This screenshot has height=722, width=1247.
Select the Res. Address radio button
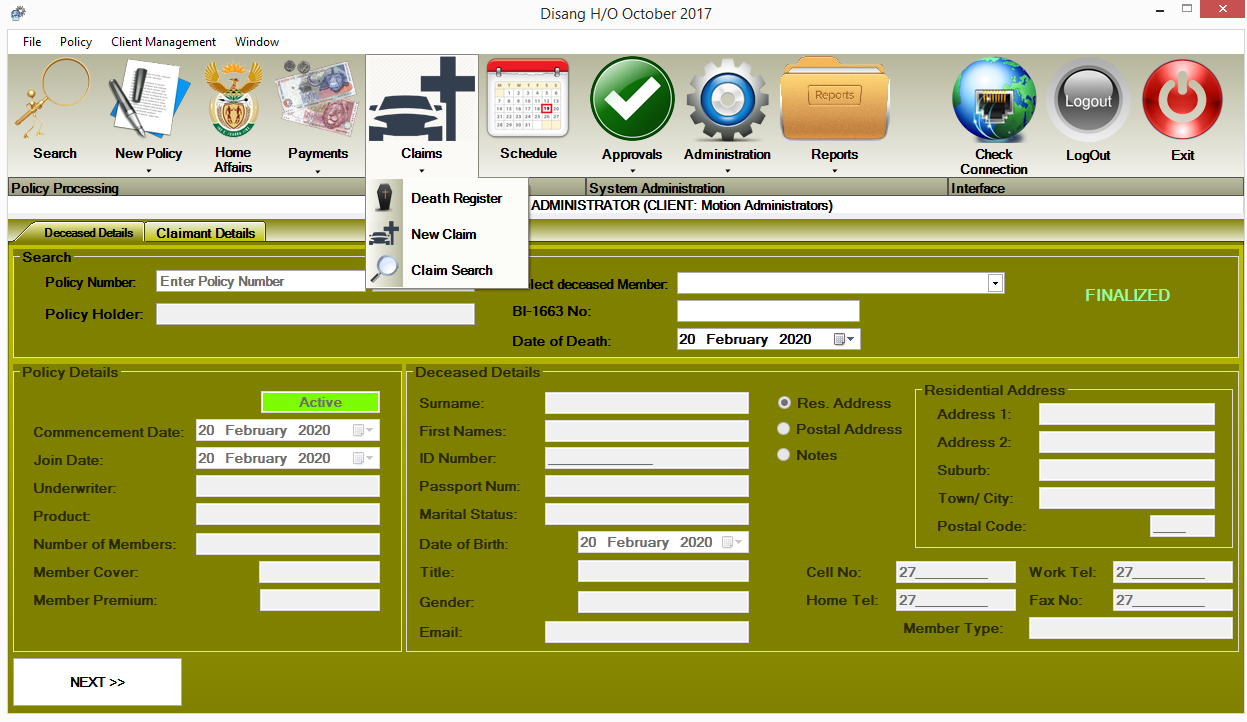783,403
